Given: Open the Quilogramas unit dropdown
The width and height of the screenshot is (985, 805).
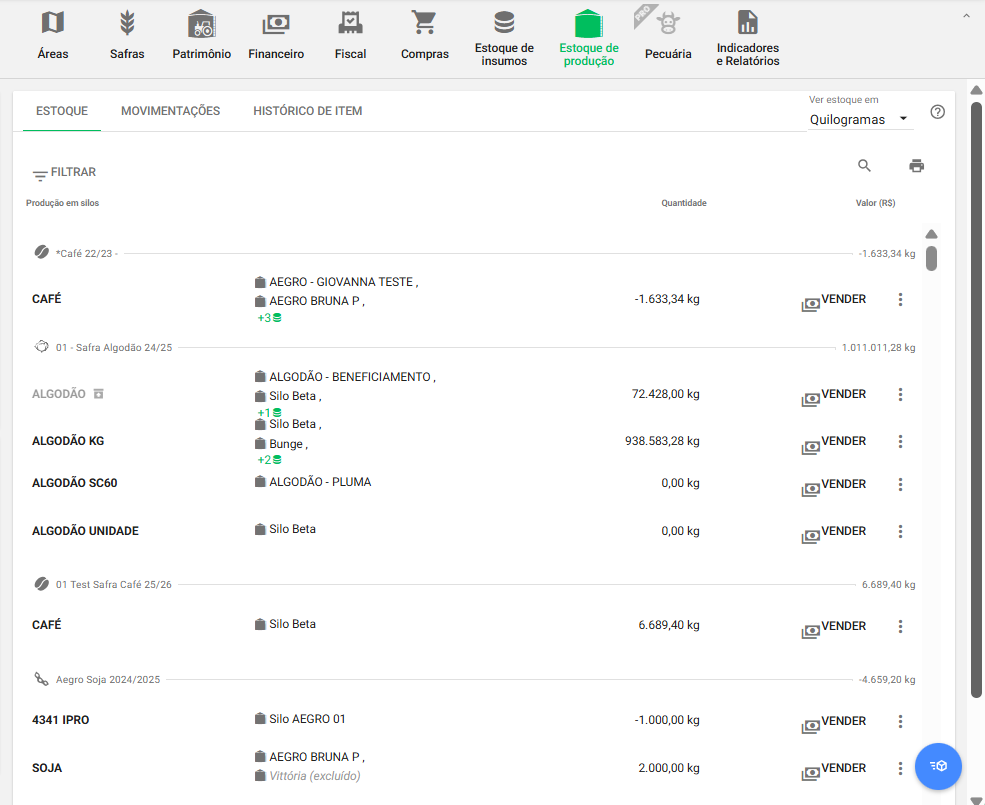Looking at the screenshot, I should [859, 119].
